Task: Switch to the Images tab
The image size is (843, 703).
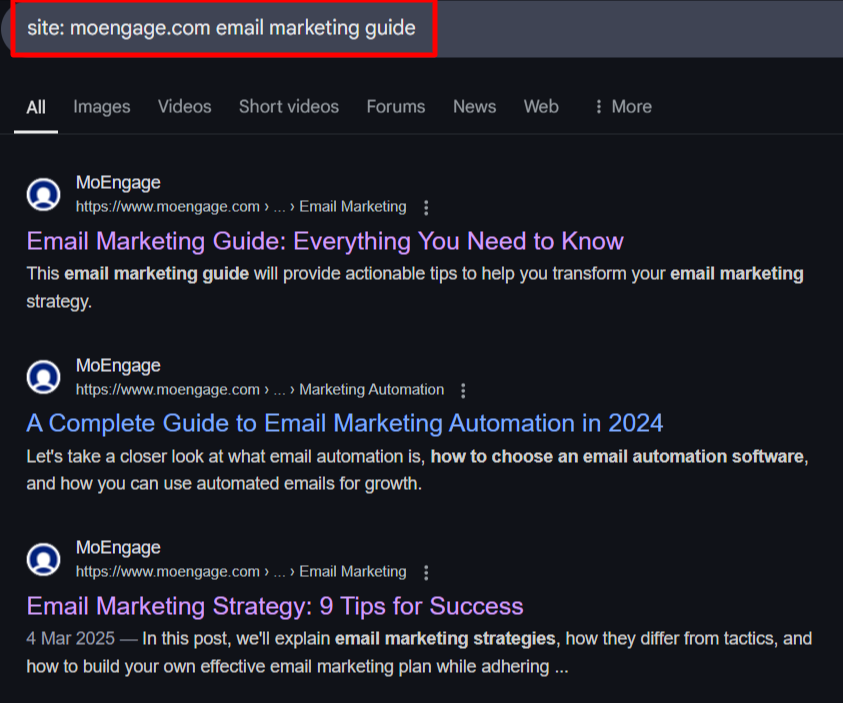Action: coord(102,107)
